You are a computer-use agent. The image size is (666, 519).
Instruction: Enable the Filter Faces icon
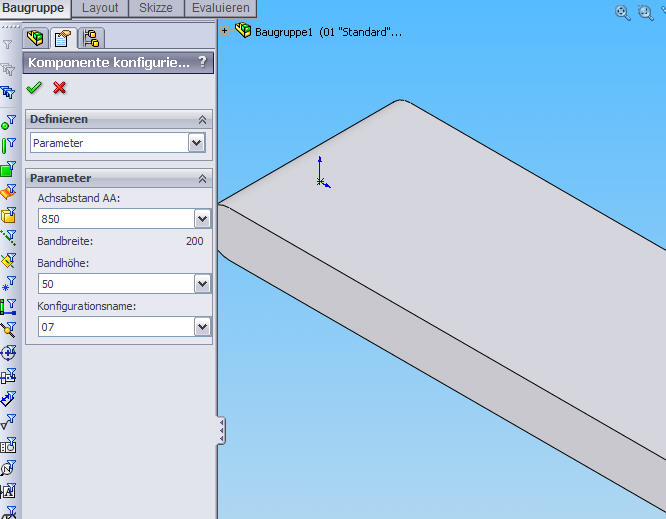pos(8,169)
